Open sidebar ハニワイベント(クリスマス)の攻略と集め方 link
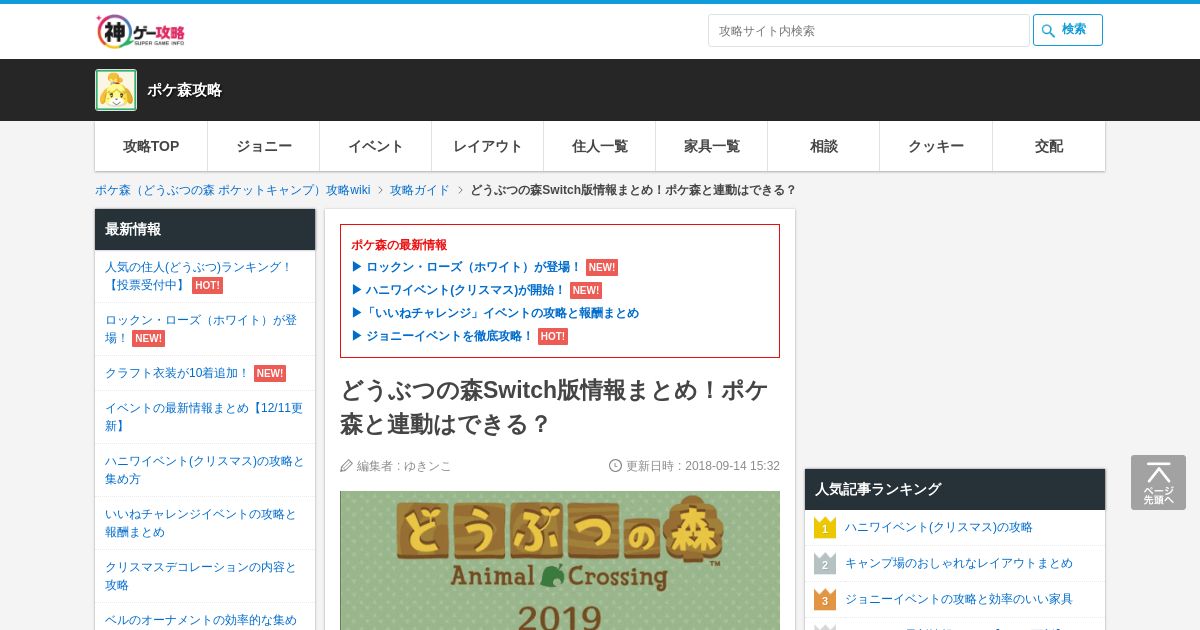The width and height of the screenshot is (1200, 630). point(205,470)
